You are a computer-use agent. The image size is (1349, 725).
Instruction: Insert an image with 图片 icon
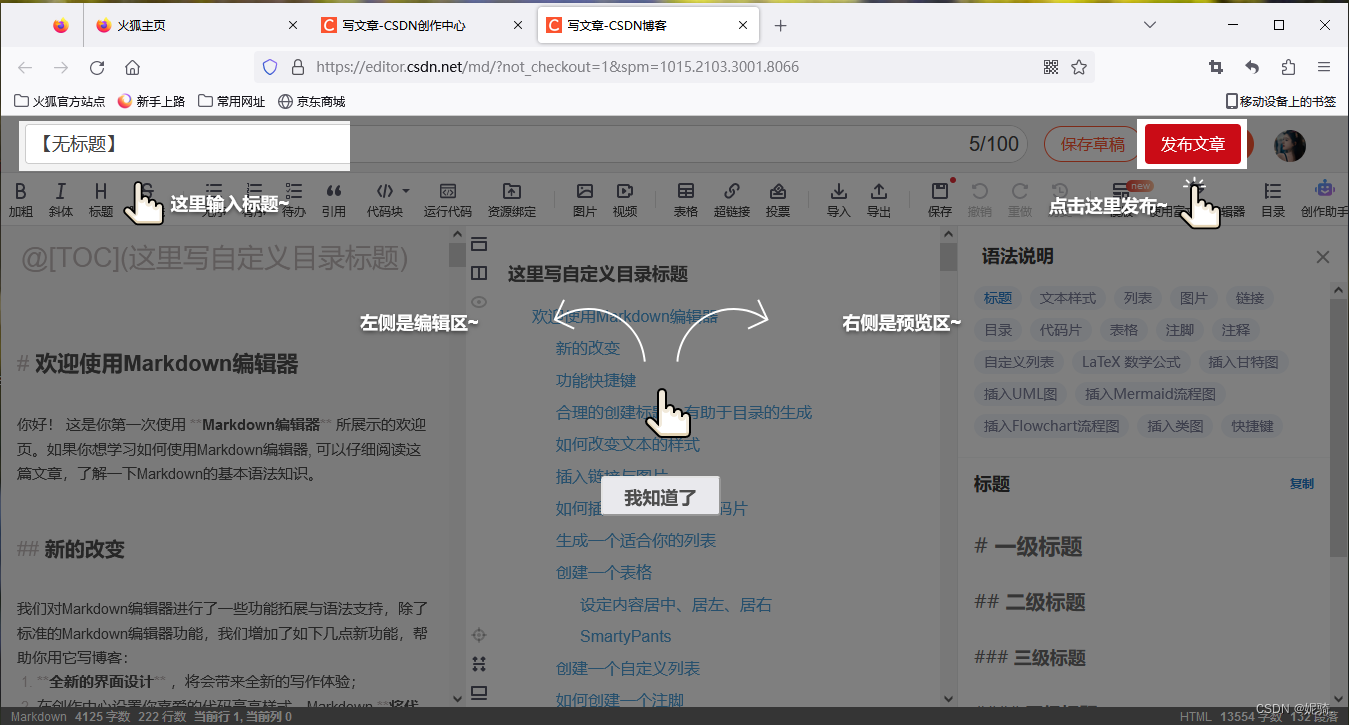pyautogui.click(x=585, y=200)
